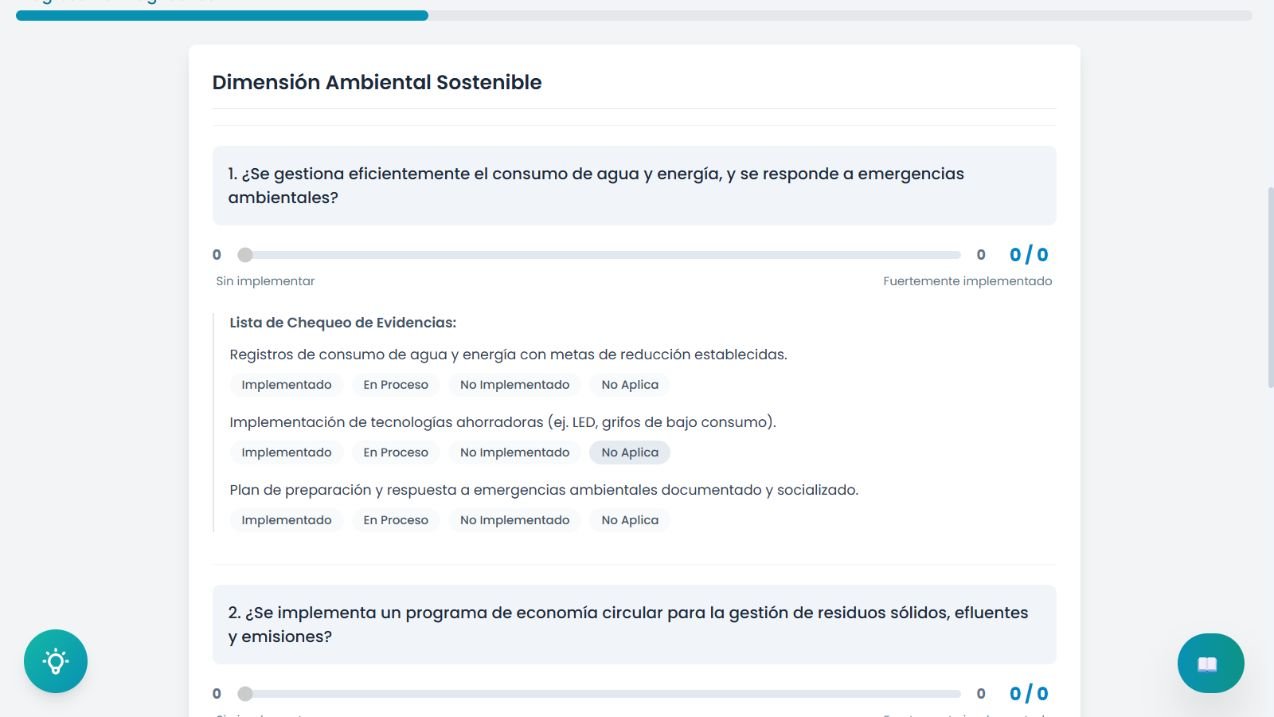
Task: Choose No Aplica for saving technologies item
Action: tap(630, 453)
